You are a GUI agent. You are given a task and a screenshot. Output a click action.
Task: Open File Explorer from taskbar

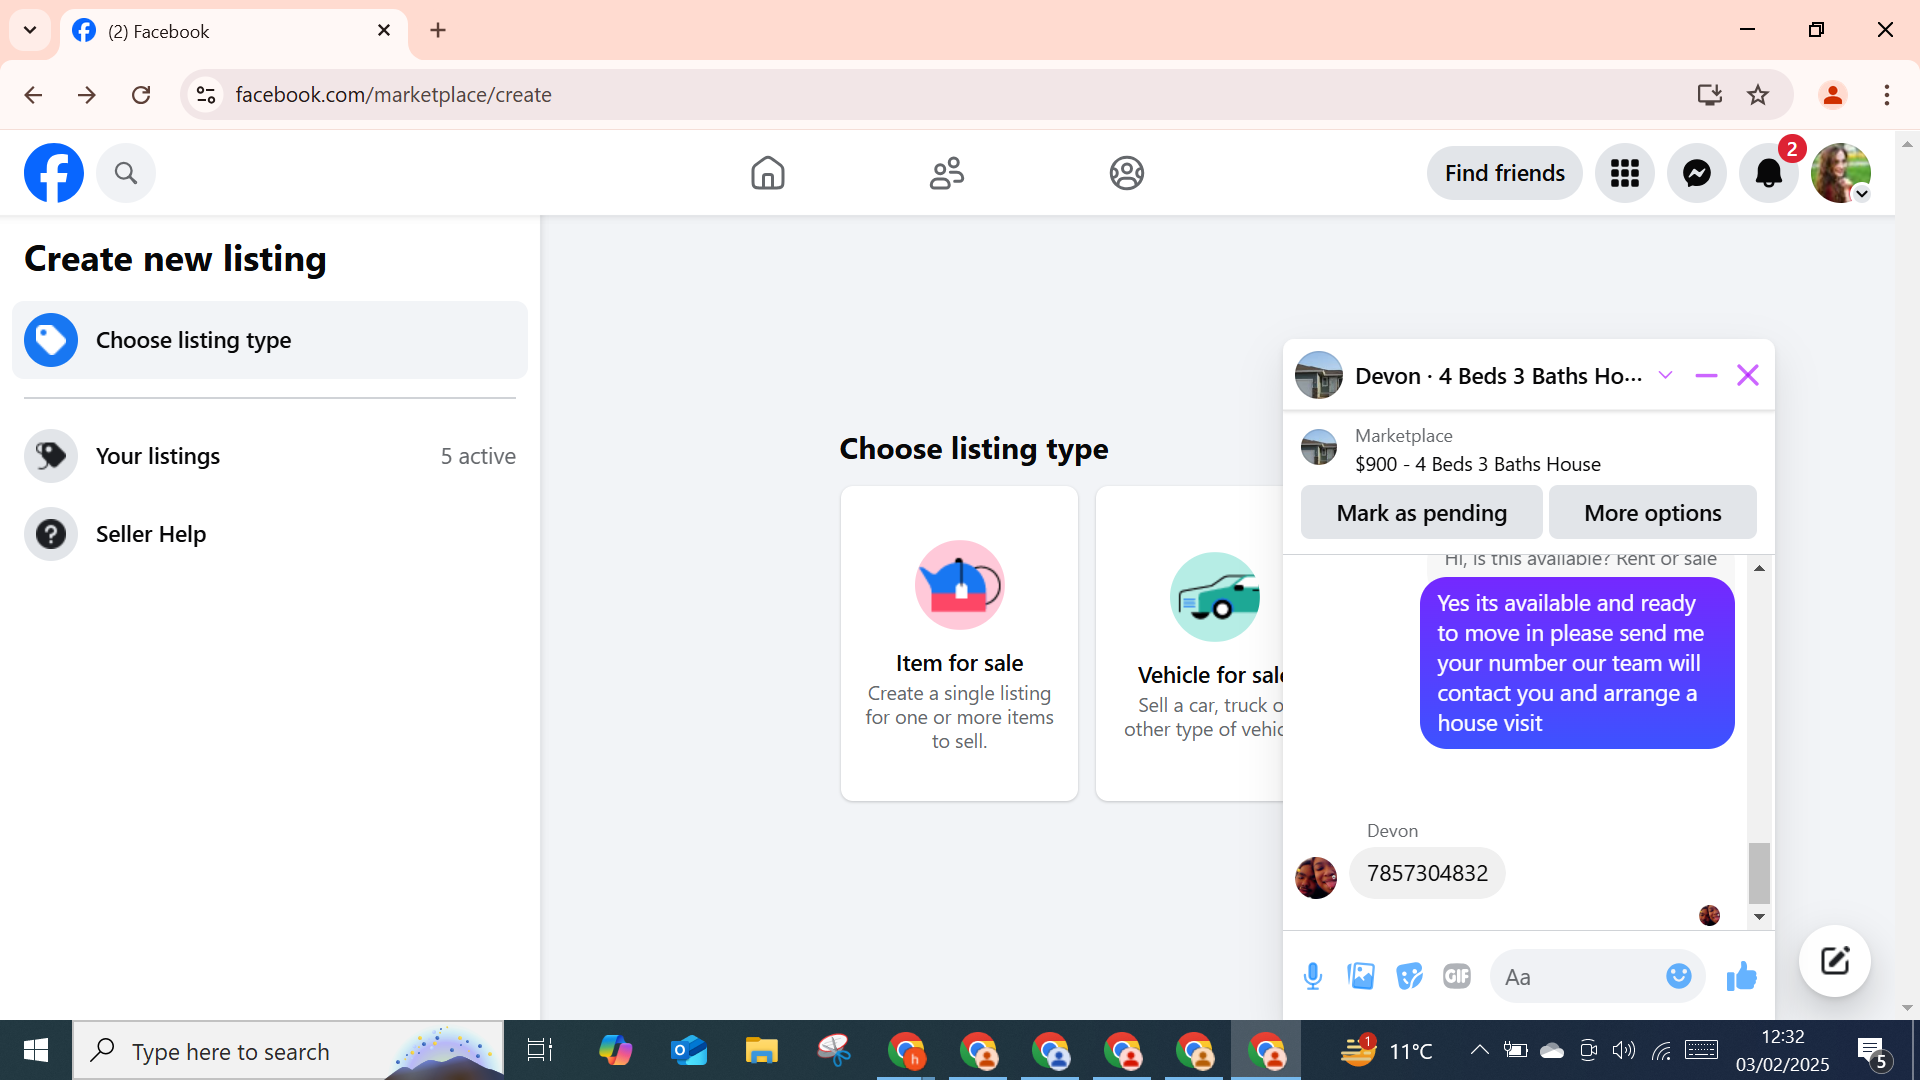pyautogui.click(x=761, y=1050)
